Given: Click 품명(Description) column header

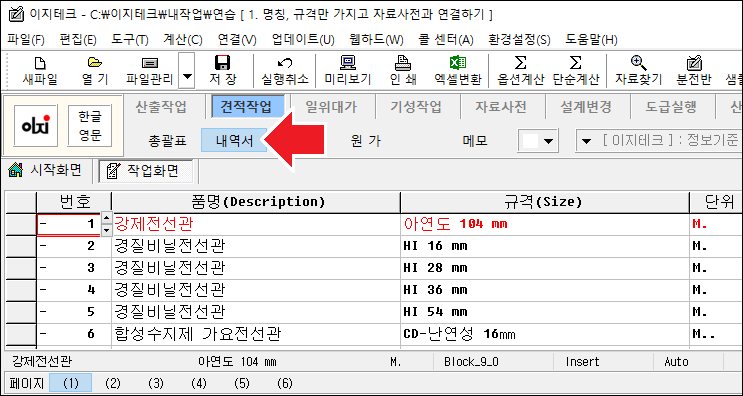Looking at the screenshot, I should point(256,202).
